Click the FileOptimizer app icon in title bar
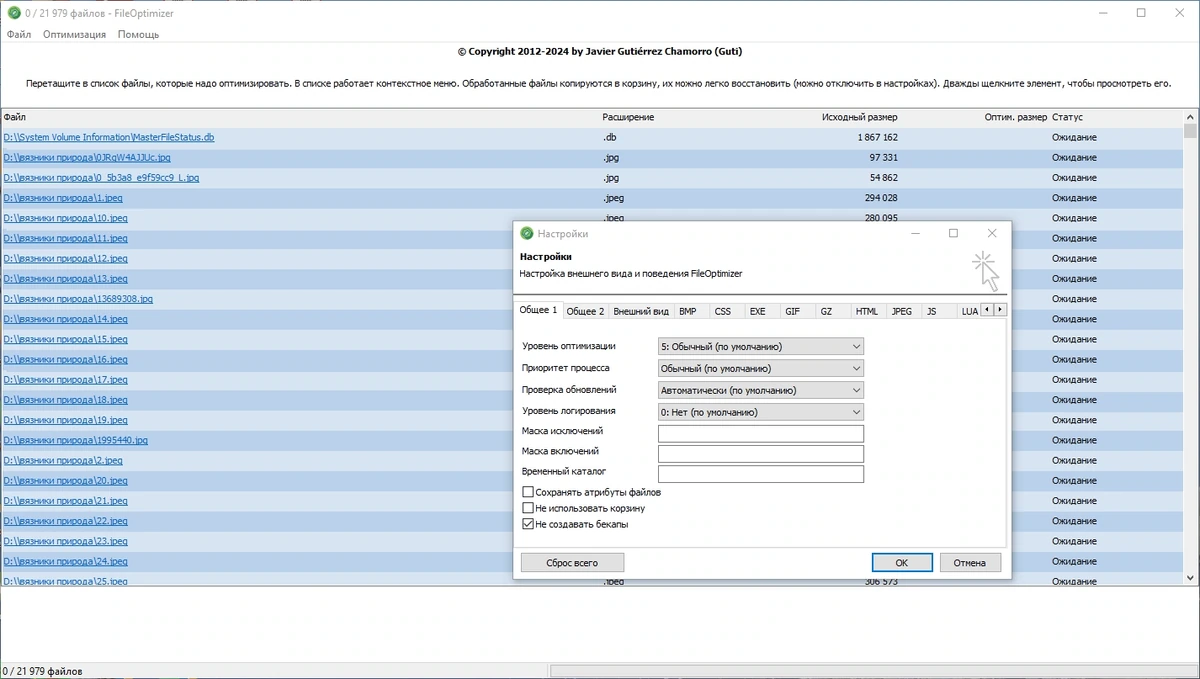The image size is (1200, 679). click(x=12, y=13)
